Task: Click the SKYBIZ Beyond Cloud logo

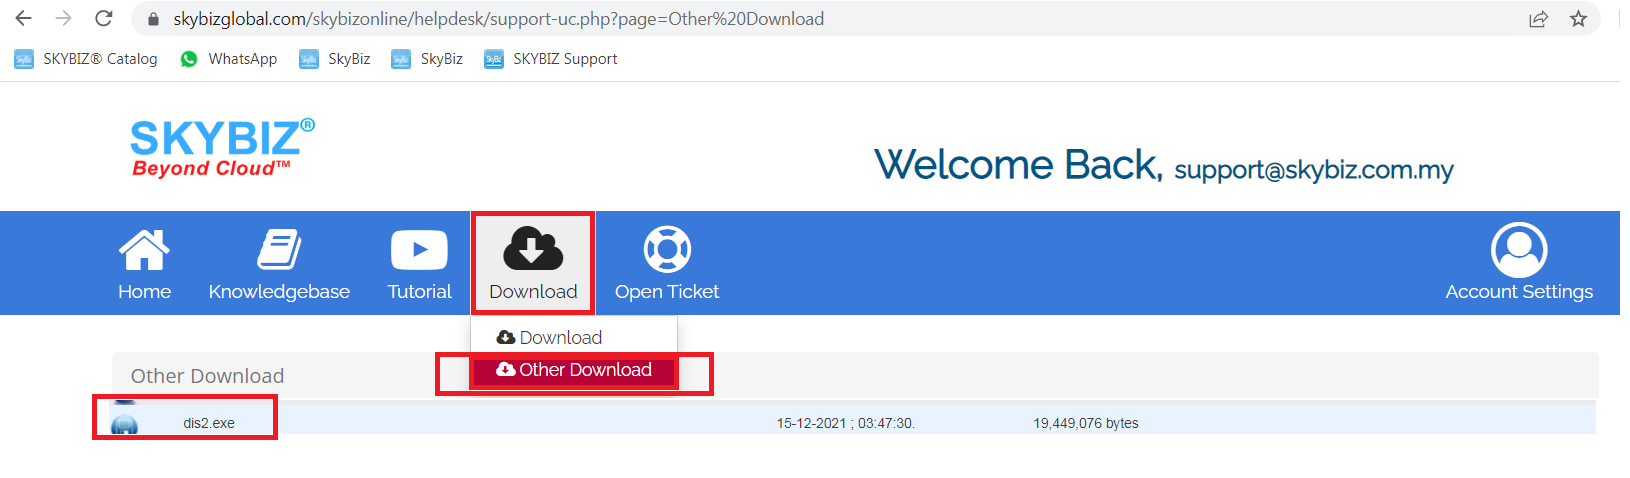Action: click(x=222, y=148)
